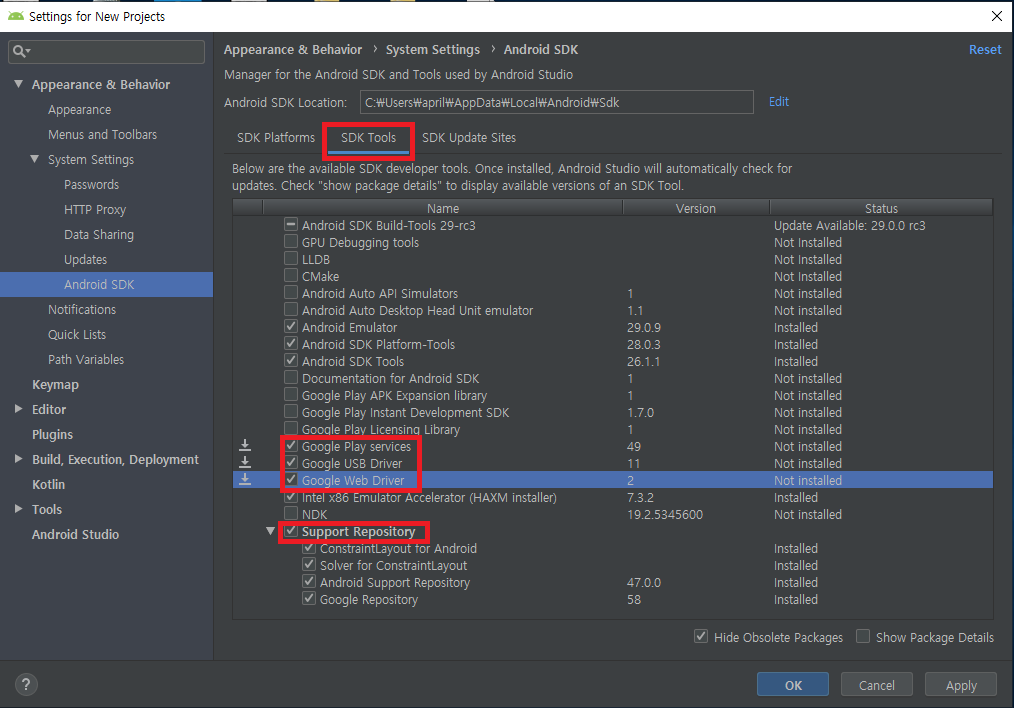Click Android Support Repository entry
Image resolution: width=1014 pixels, height=708 pixels.
coord(394,582)
